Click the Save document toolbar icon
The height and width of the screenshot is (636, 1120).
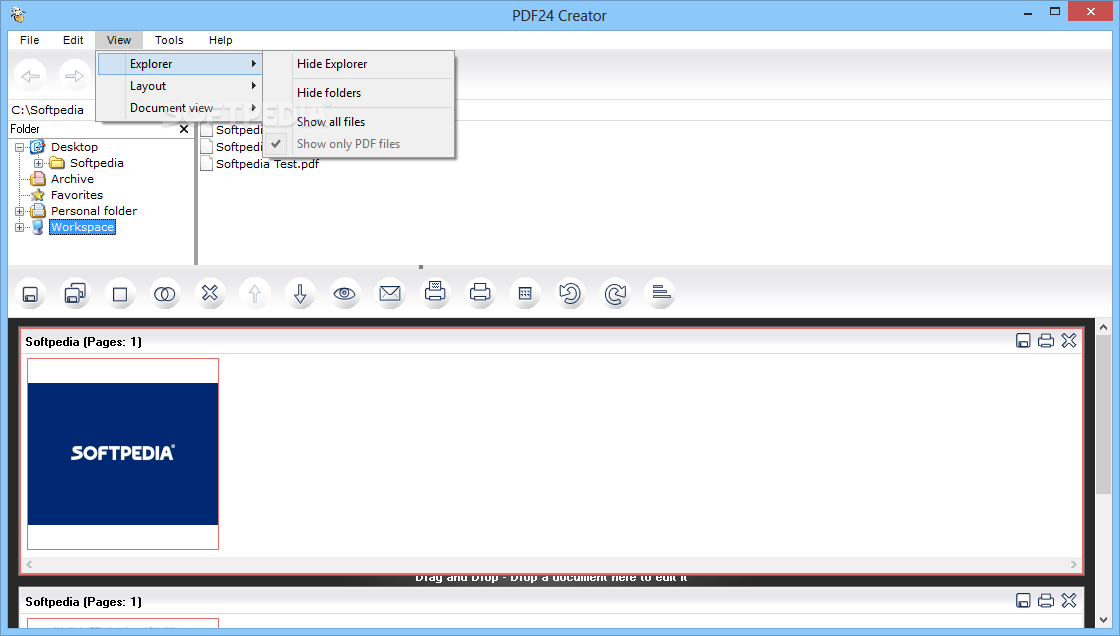pos(30,294)
